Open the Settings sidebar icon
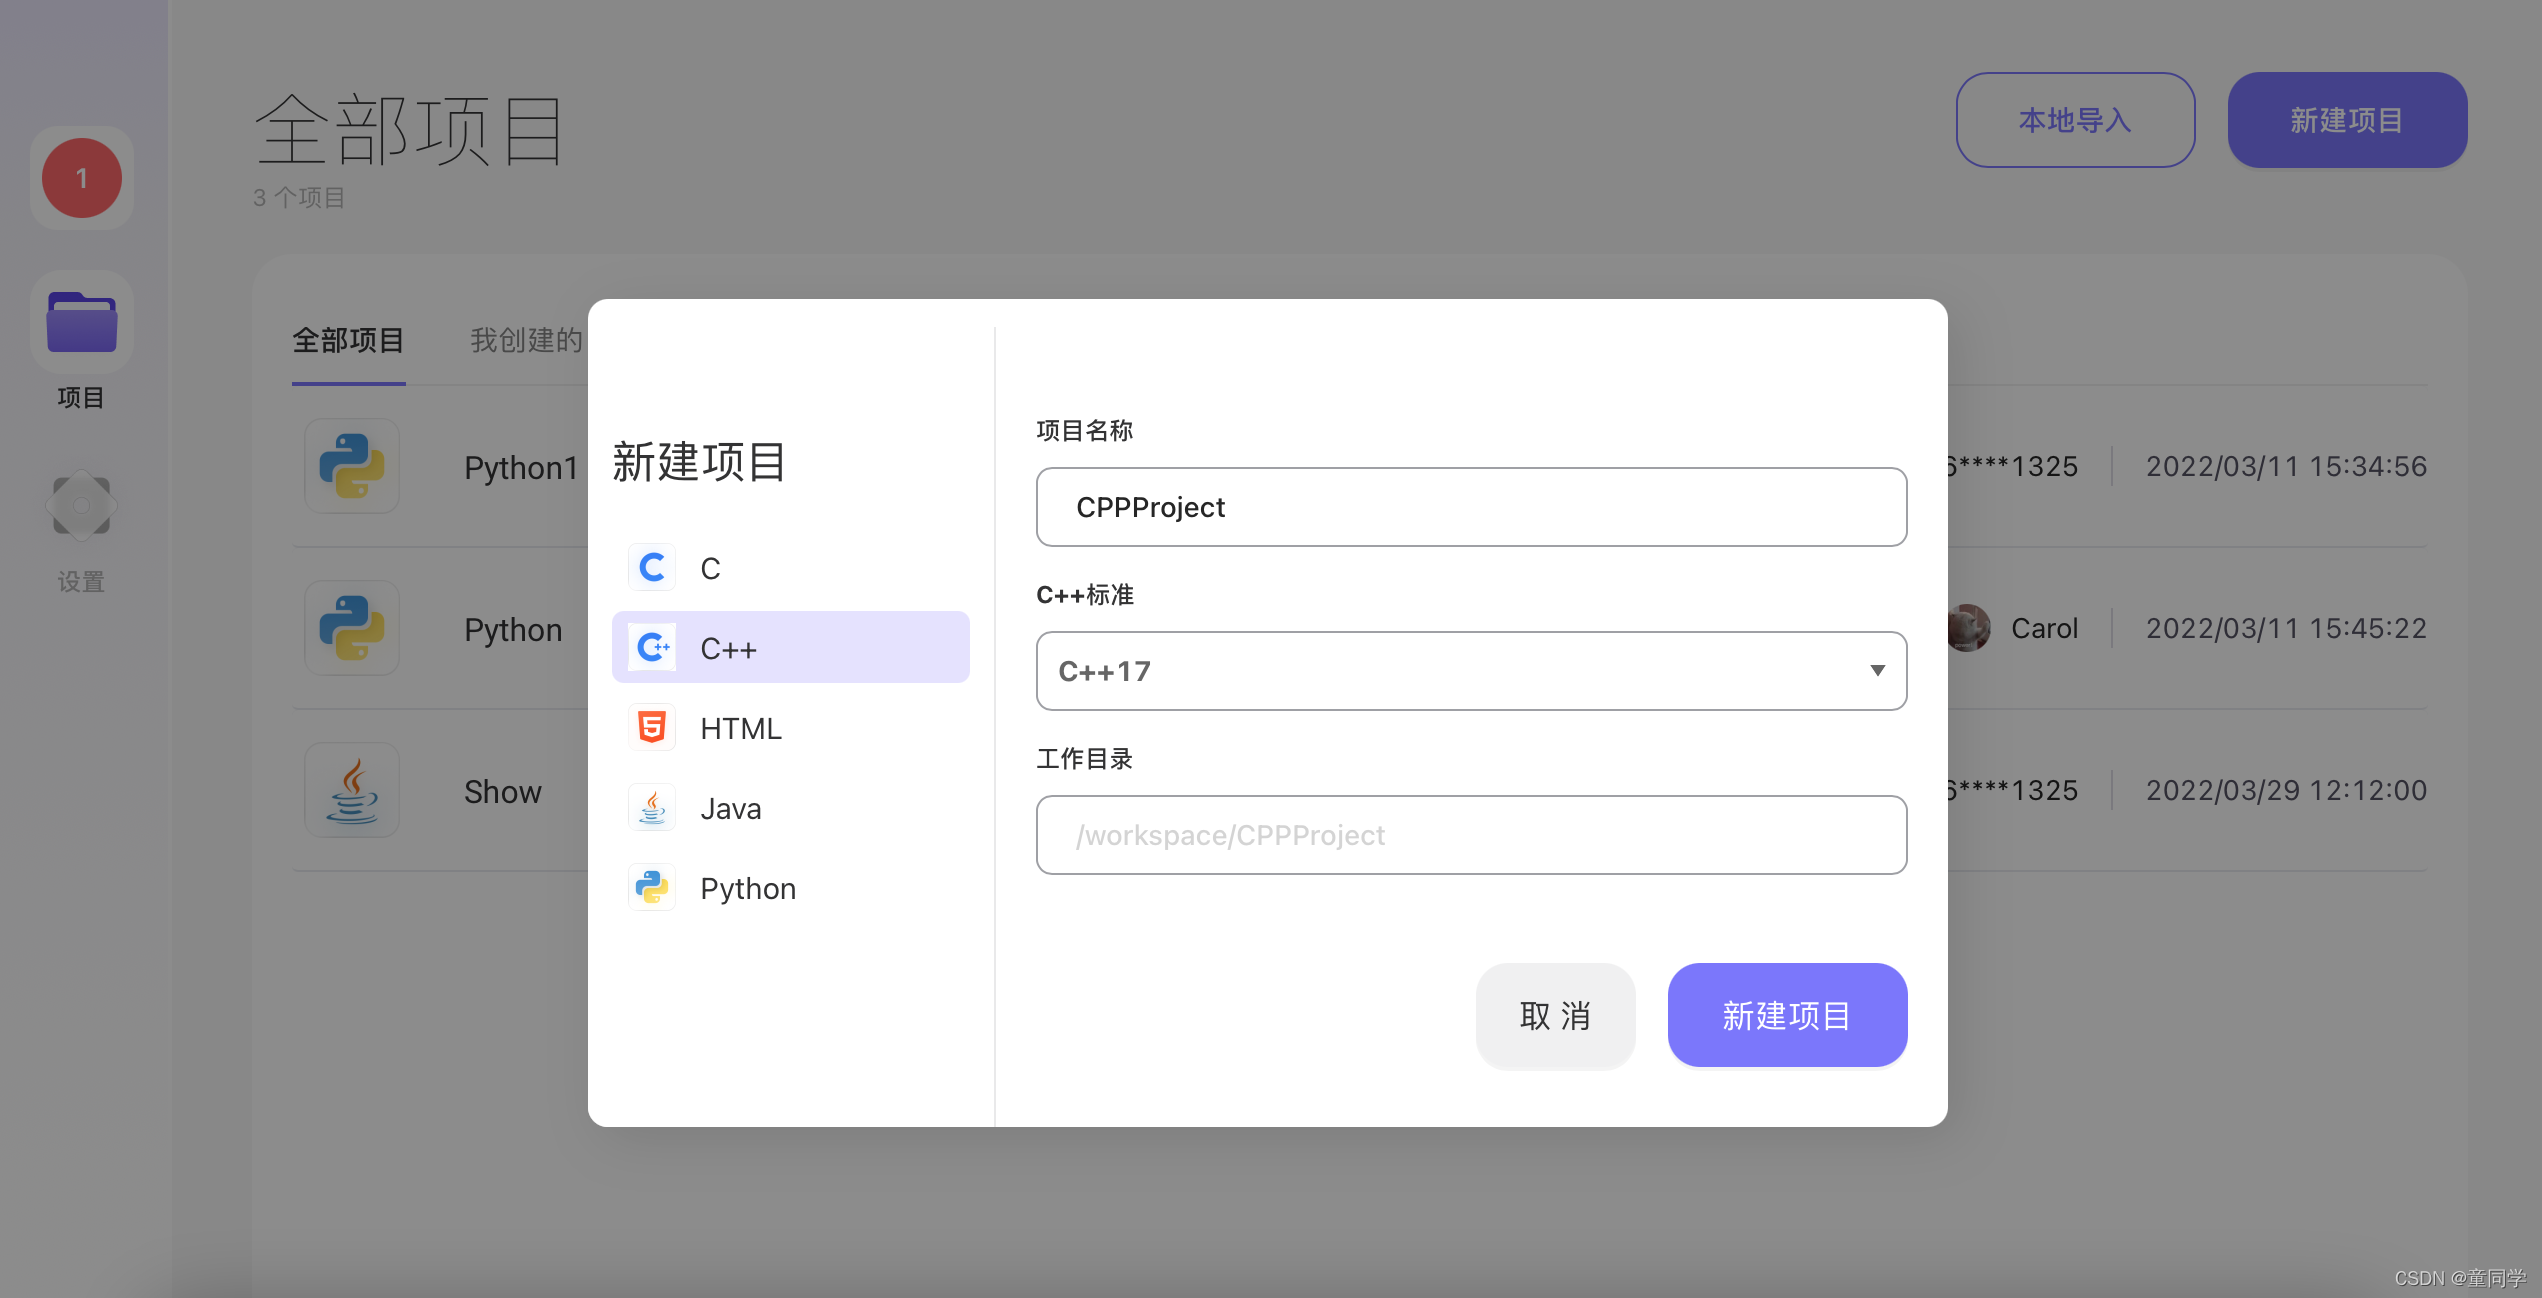Screen dimensions: 2542x1298 pos(82,506)
